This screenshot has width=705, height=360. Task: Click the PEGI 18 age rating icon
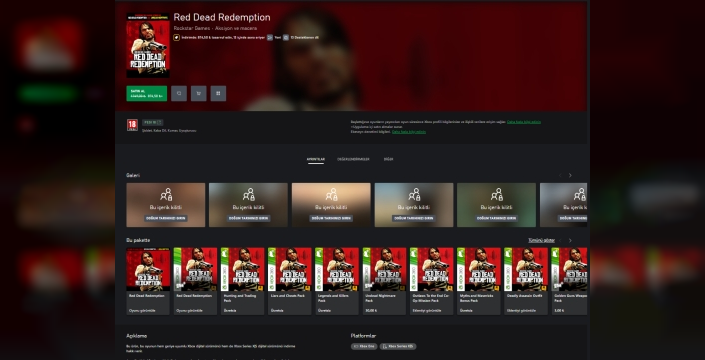tap(132, 125)
